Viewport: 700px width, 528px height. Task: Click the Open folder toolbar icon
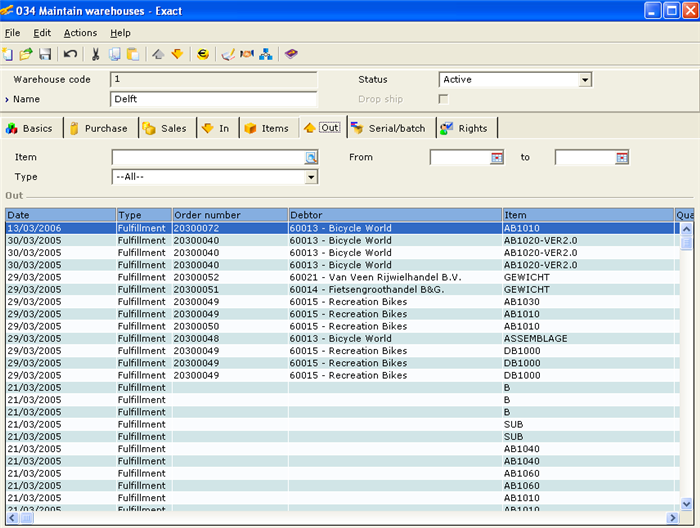(26, 54)
